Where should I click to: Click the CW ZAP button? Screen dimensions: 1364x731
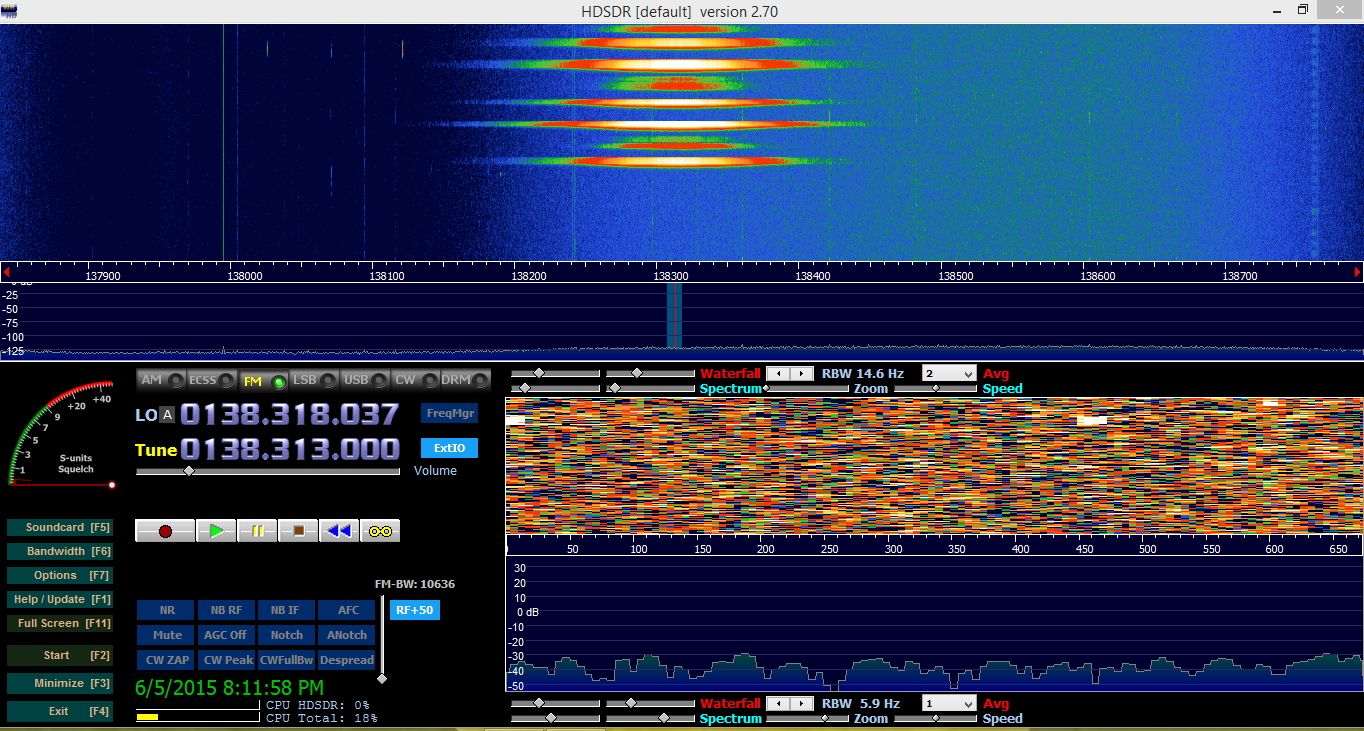click(x=166, y=660)
